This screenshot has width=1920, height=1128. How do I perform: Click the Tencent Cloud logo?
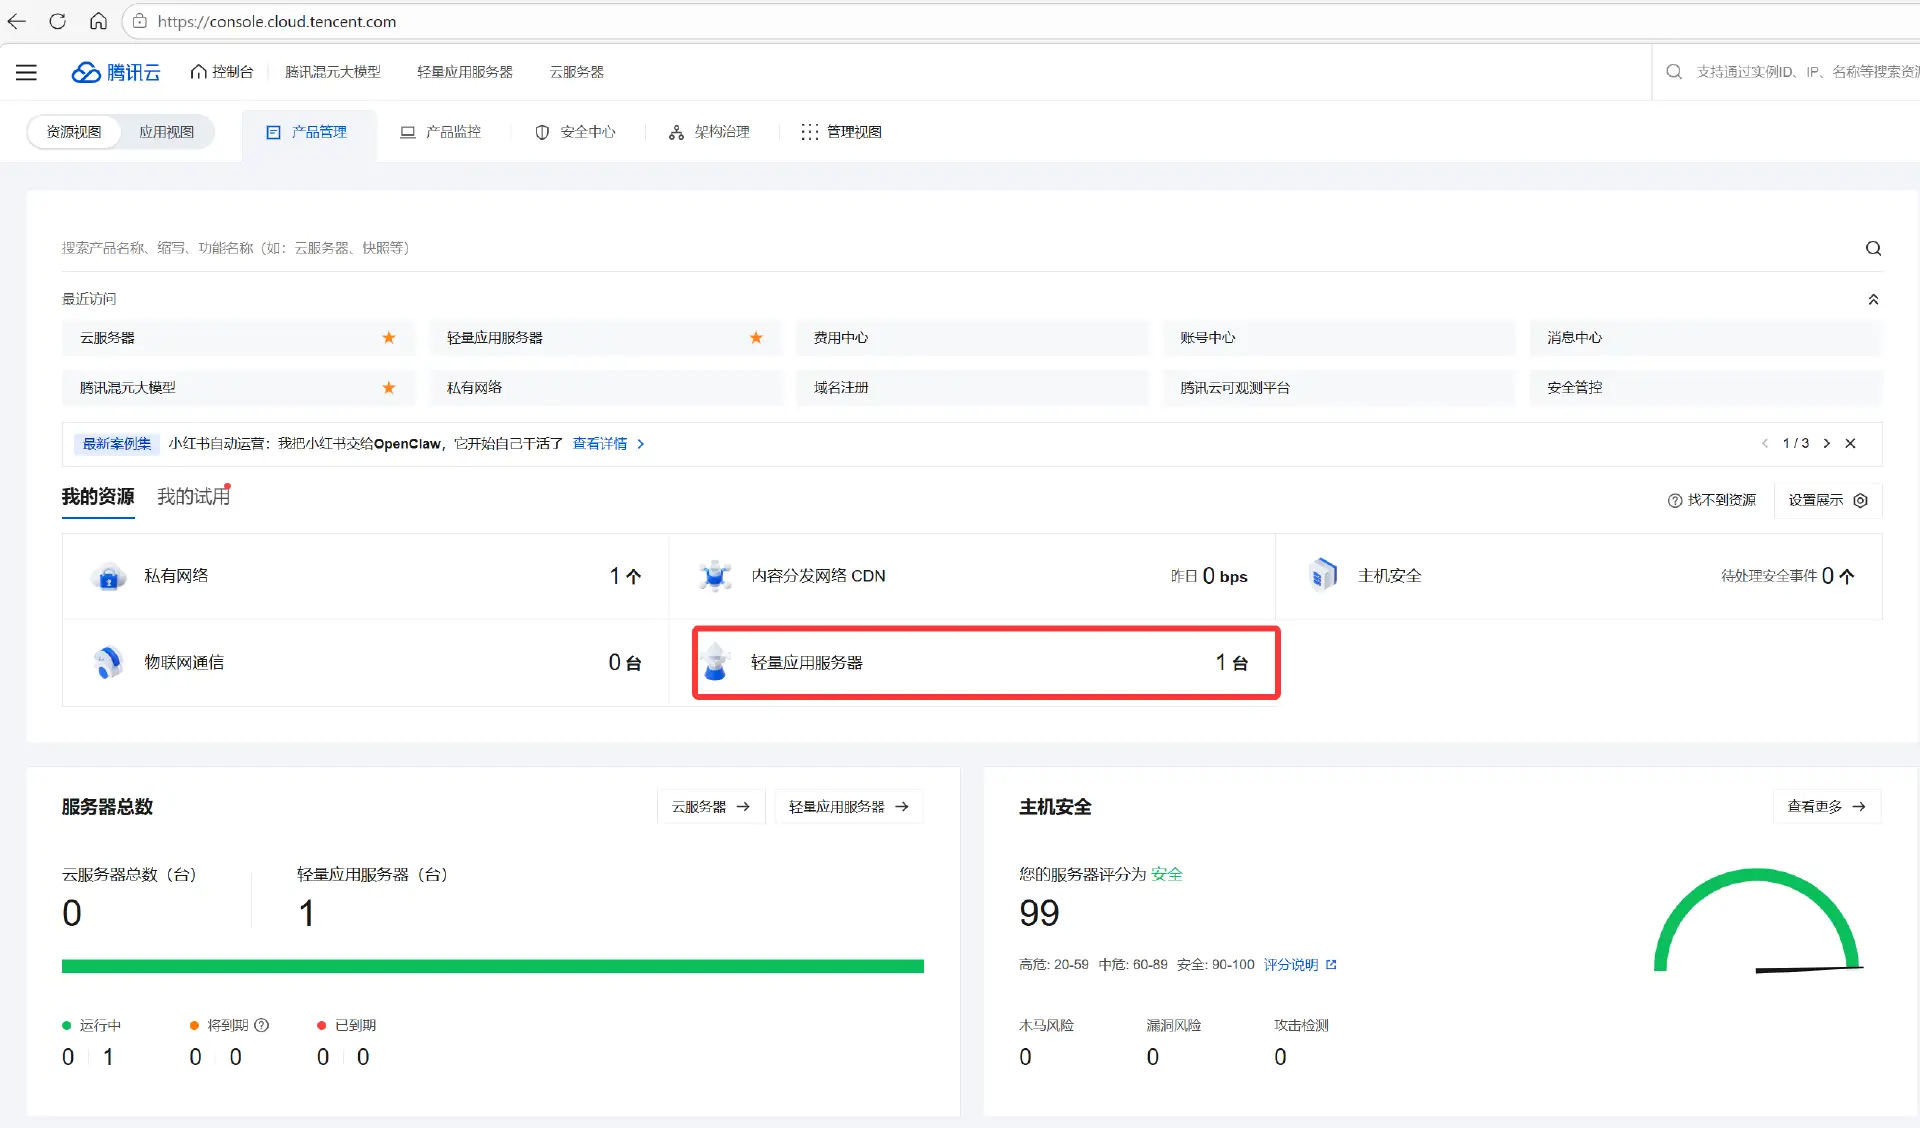115,71
